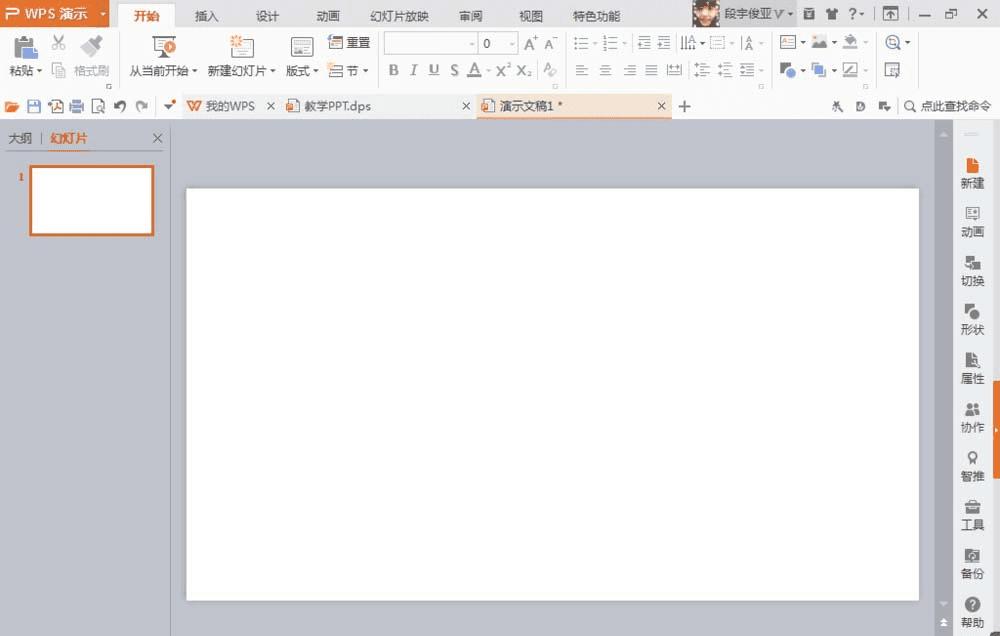Click the shape fill bucket icon

[x=850, y=42]
